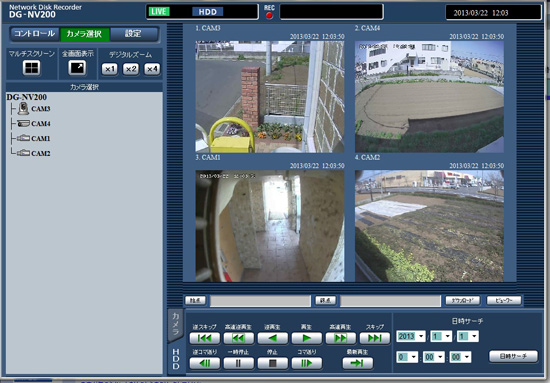Click the reverse playback button

(273, 338)
